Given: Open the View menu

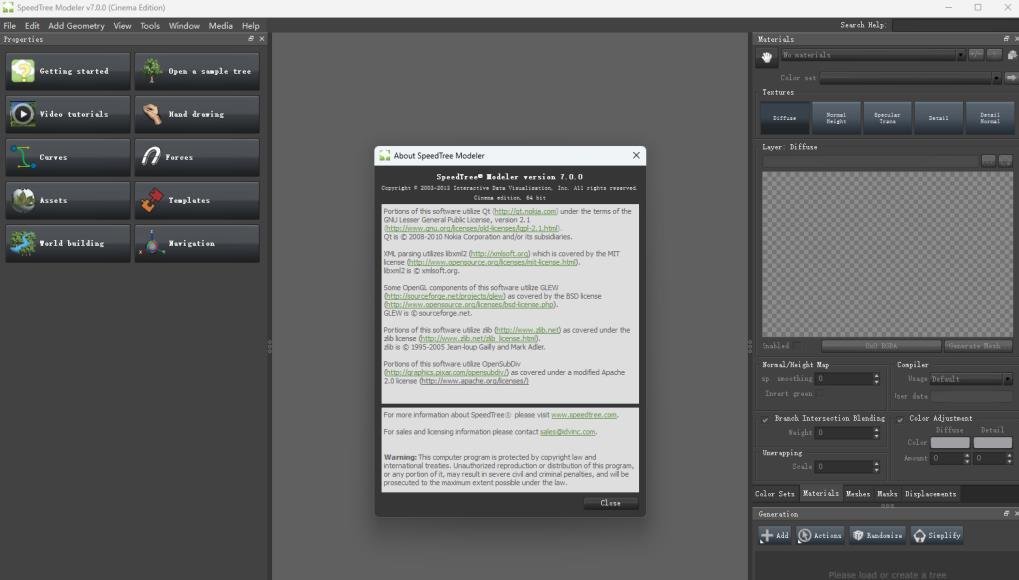Looking at the screenshot, I should [x=122, y=26].
